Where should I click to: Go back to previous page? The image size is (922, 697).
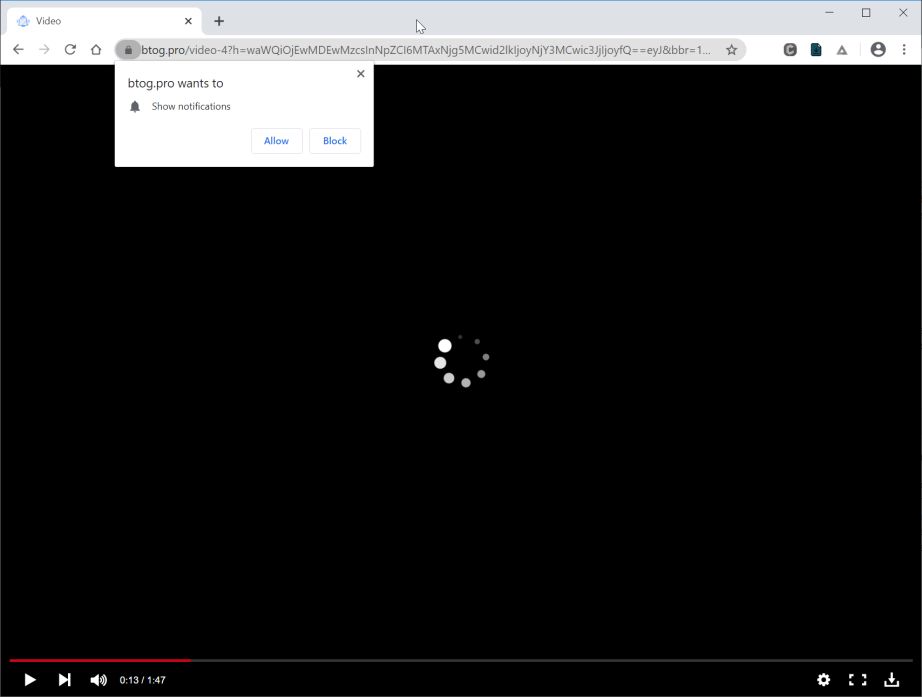(18, 49)
